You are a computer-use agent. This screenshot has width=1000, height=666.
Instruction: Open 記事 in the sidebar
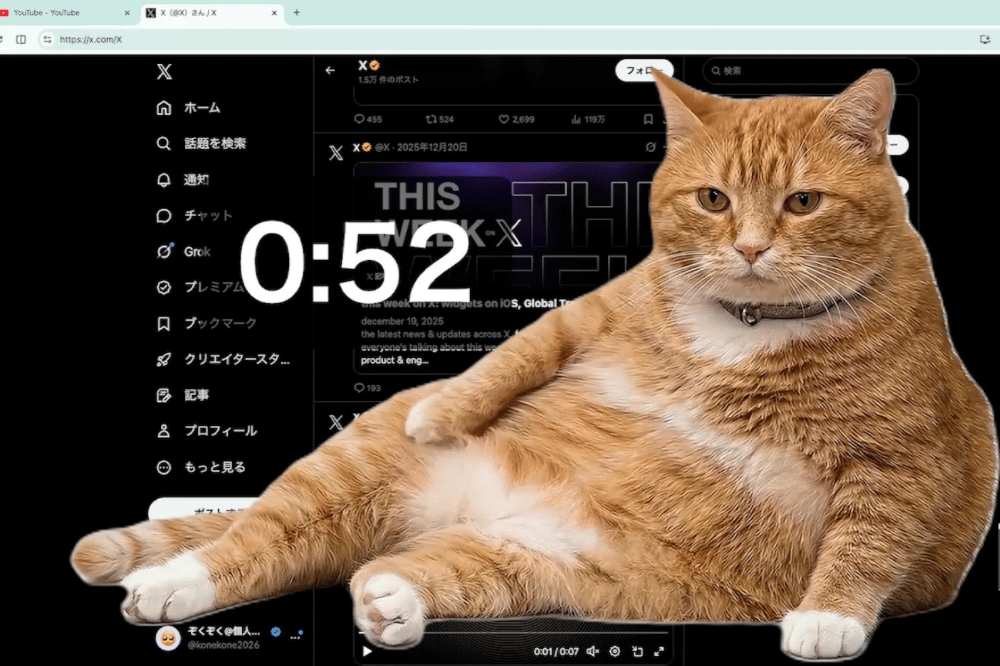pos(182,395)
